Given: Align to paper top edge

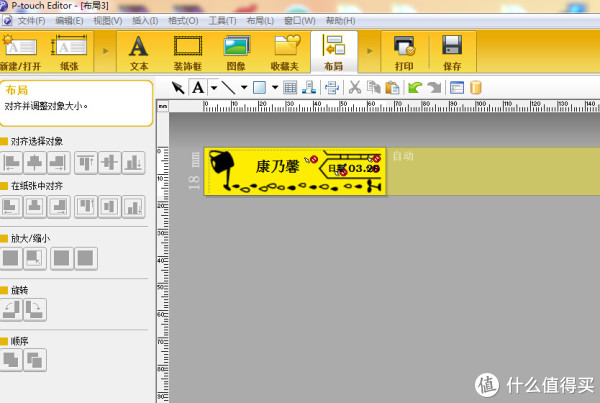Looking at the screenshot, I should pyautogui.click(x=86, y=207).
